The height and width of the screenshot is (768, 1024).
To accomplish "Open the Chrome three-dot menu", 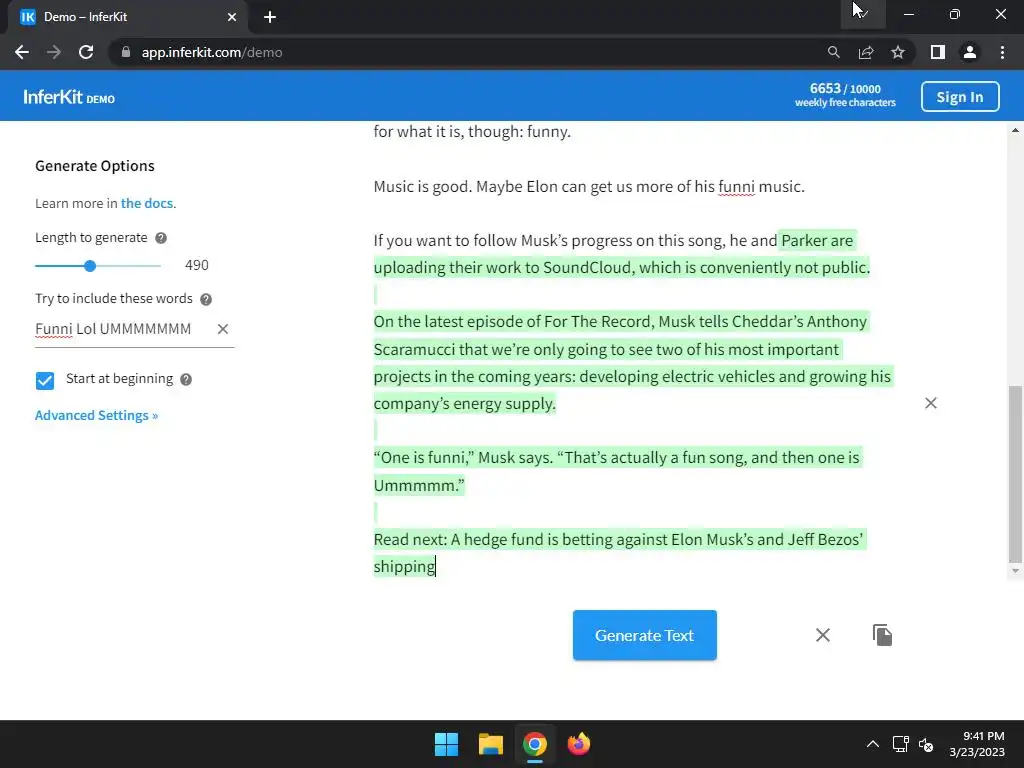I will pyautogui.click(x=1002, y=52).
